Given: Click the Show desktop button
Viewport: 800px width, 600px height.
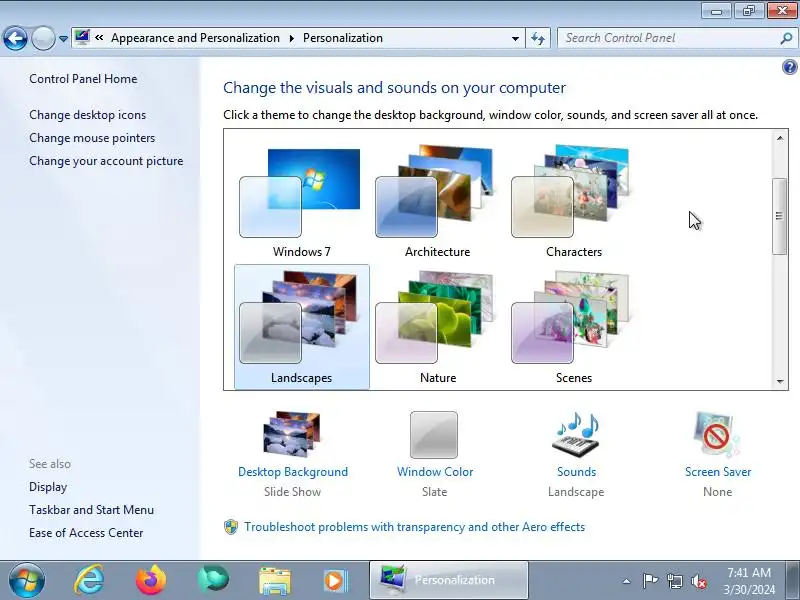Looking at the screenshot, I should [x=794, y=580].
